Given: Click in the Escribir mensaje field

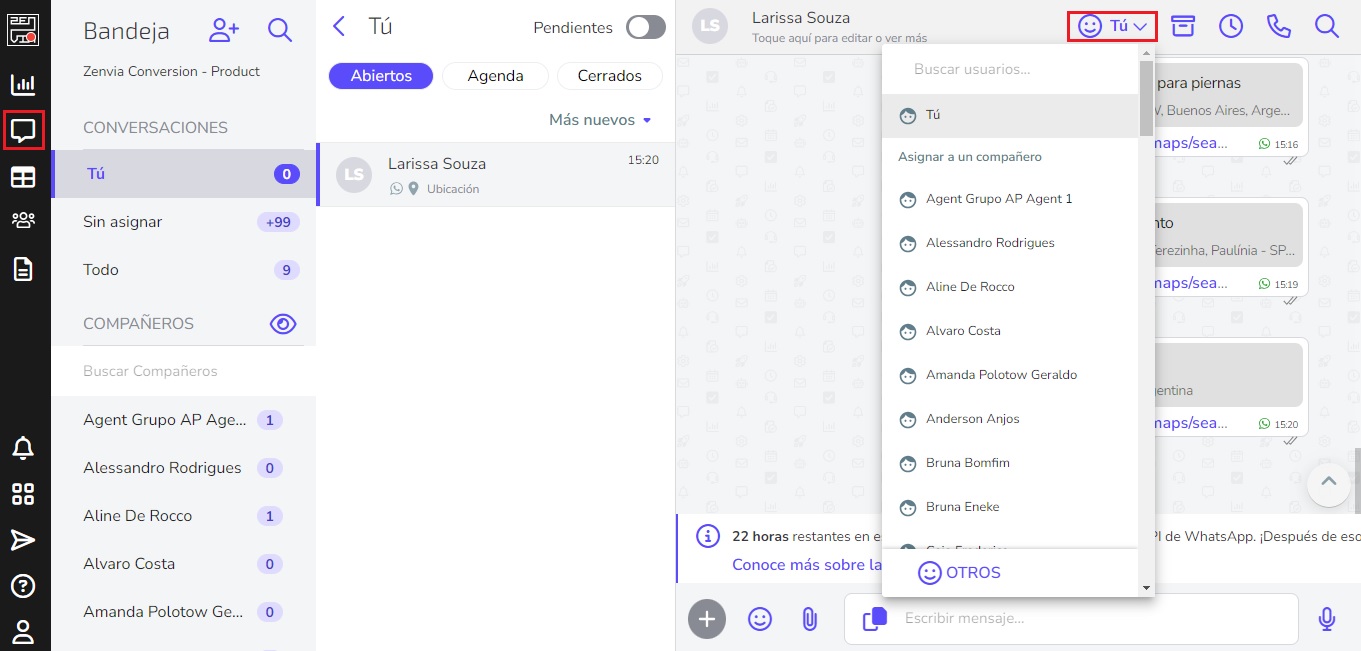Looking at the screenshot, I should [x=1070, y=619].
